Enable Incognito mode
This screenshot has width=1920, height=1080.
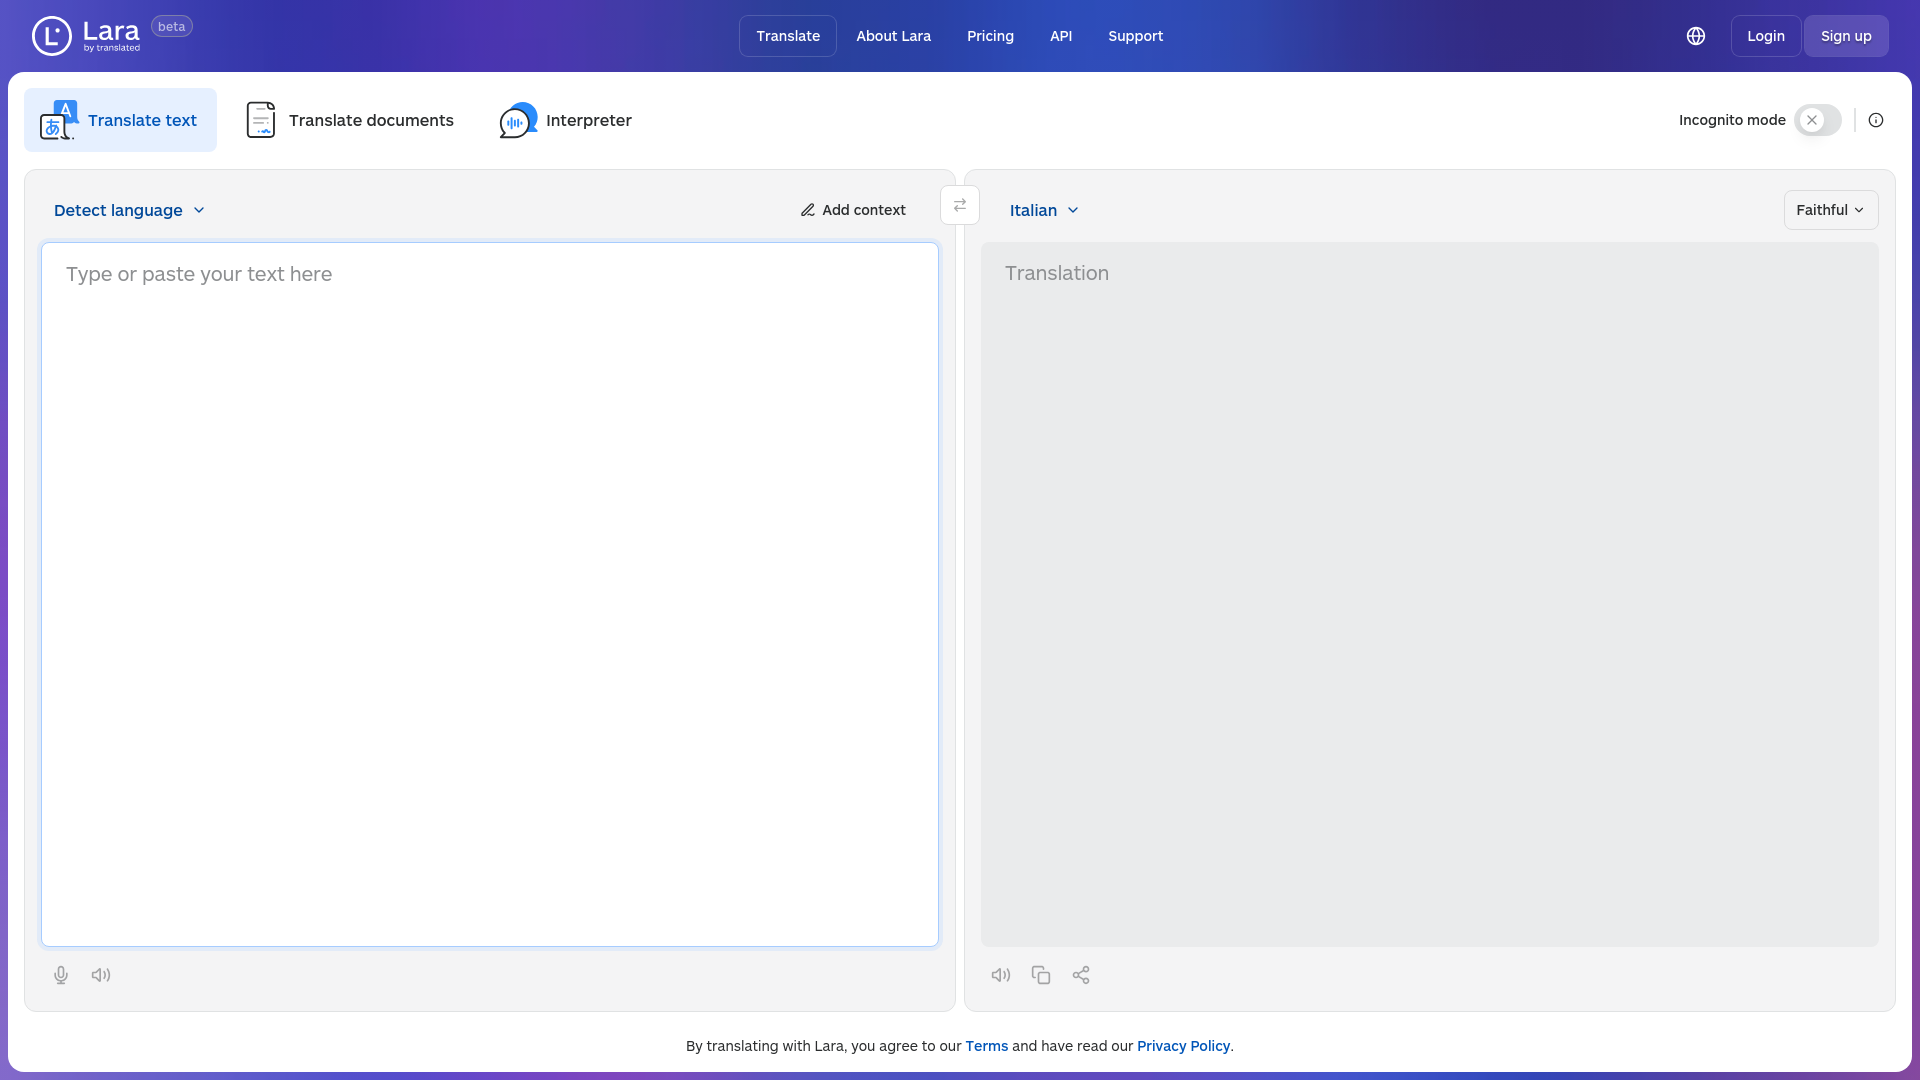[x=1818, y=120]
